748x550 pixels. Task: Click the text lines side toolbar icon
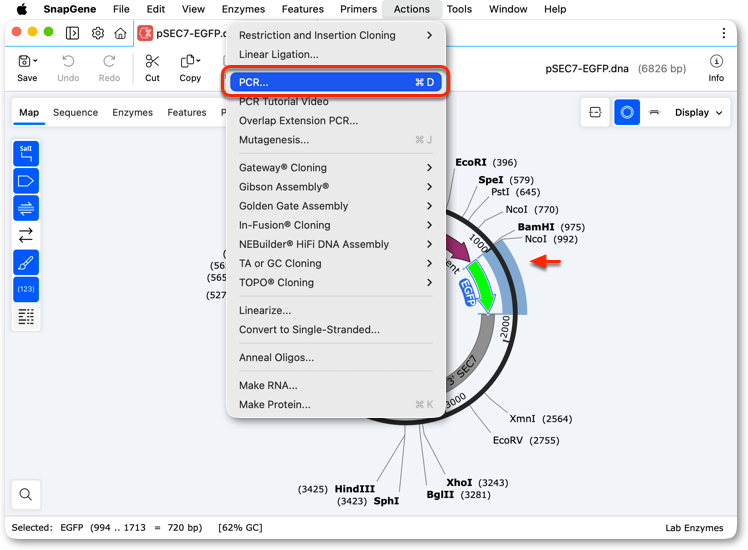click(x=26, y=316)
